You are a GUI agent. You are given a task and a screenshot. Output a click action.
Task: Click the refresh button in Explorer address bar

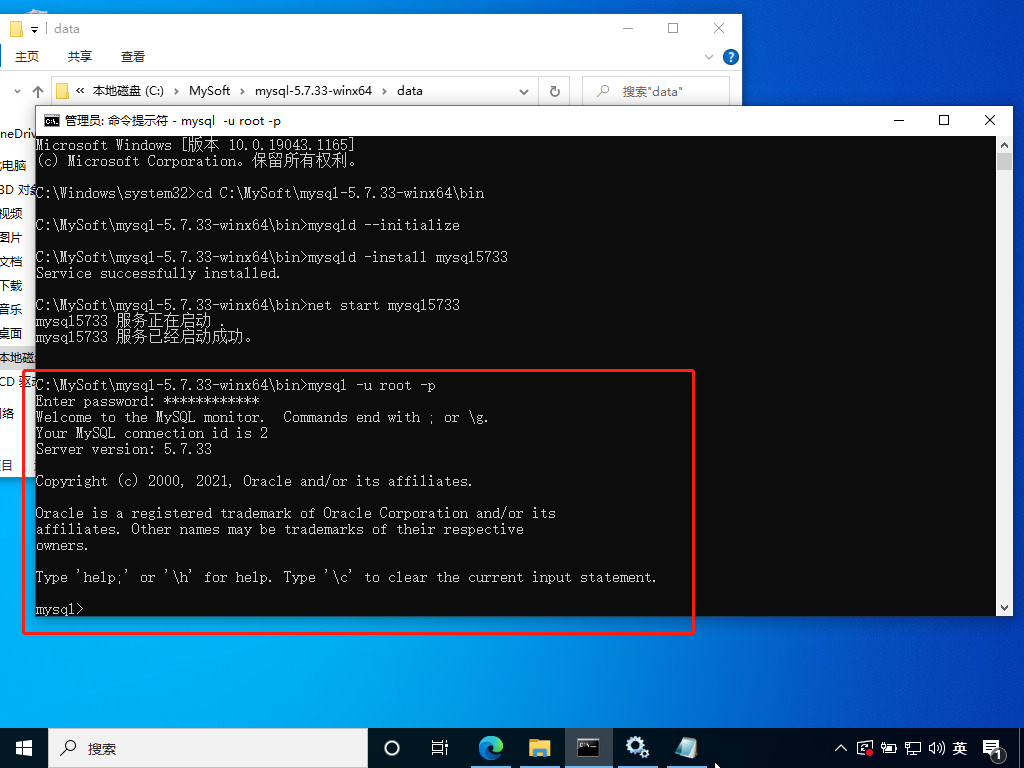554,91
